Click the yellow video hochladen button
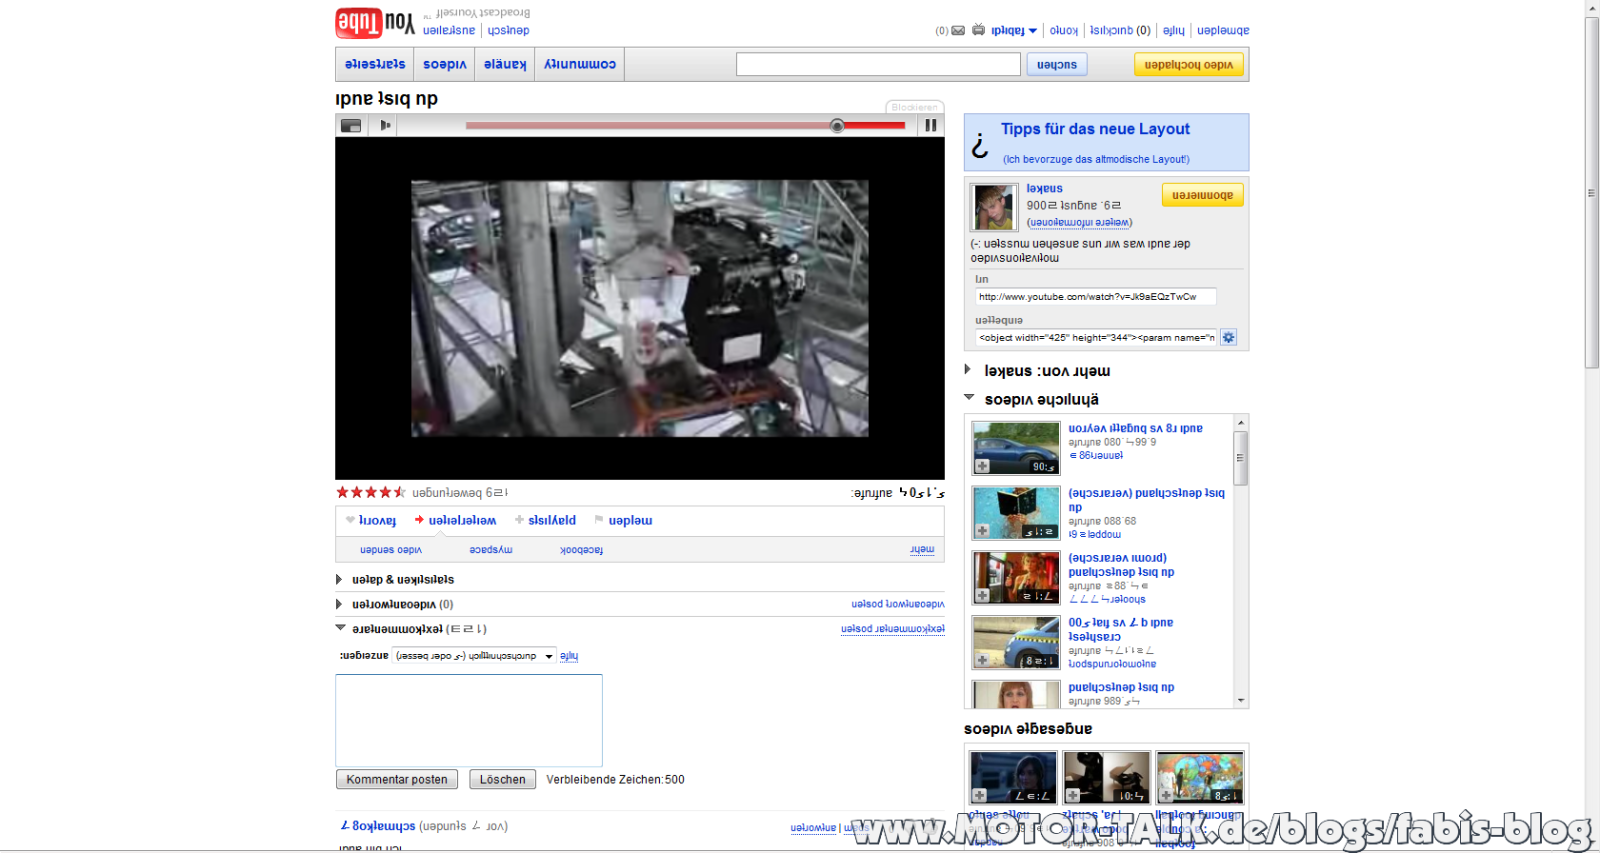 click(1189, 64)
